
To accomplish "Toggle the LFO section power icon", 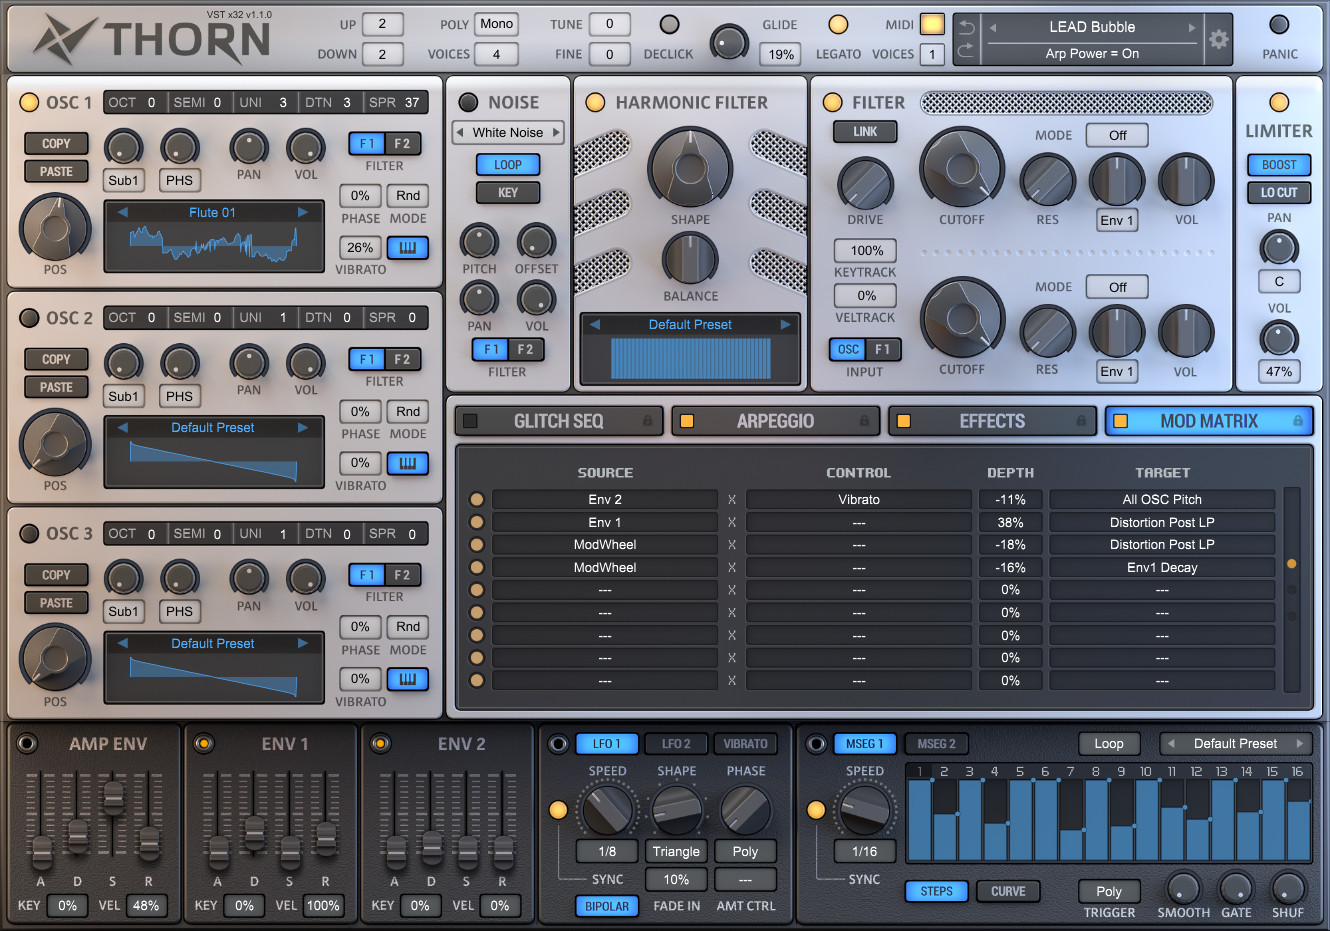I will pos(557,744).
